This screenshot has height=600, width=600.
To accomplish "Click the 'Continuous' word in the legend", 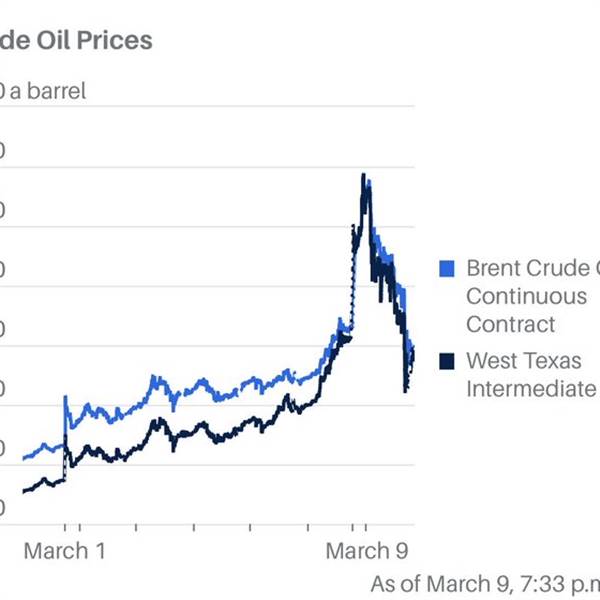I will pyautogui.click(x=527, y=296).
